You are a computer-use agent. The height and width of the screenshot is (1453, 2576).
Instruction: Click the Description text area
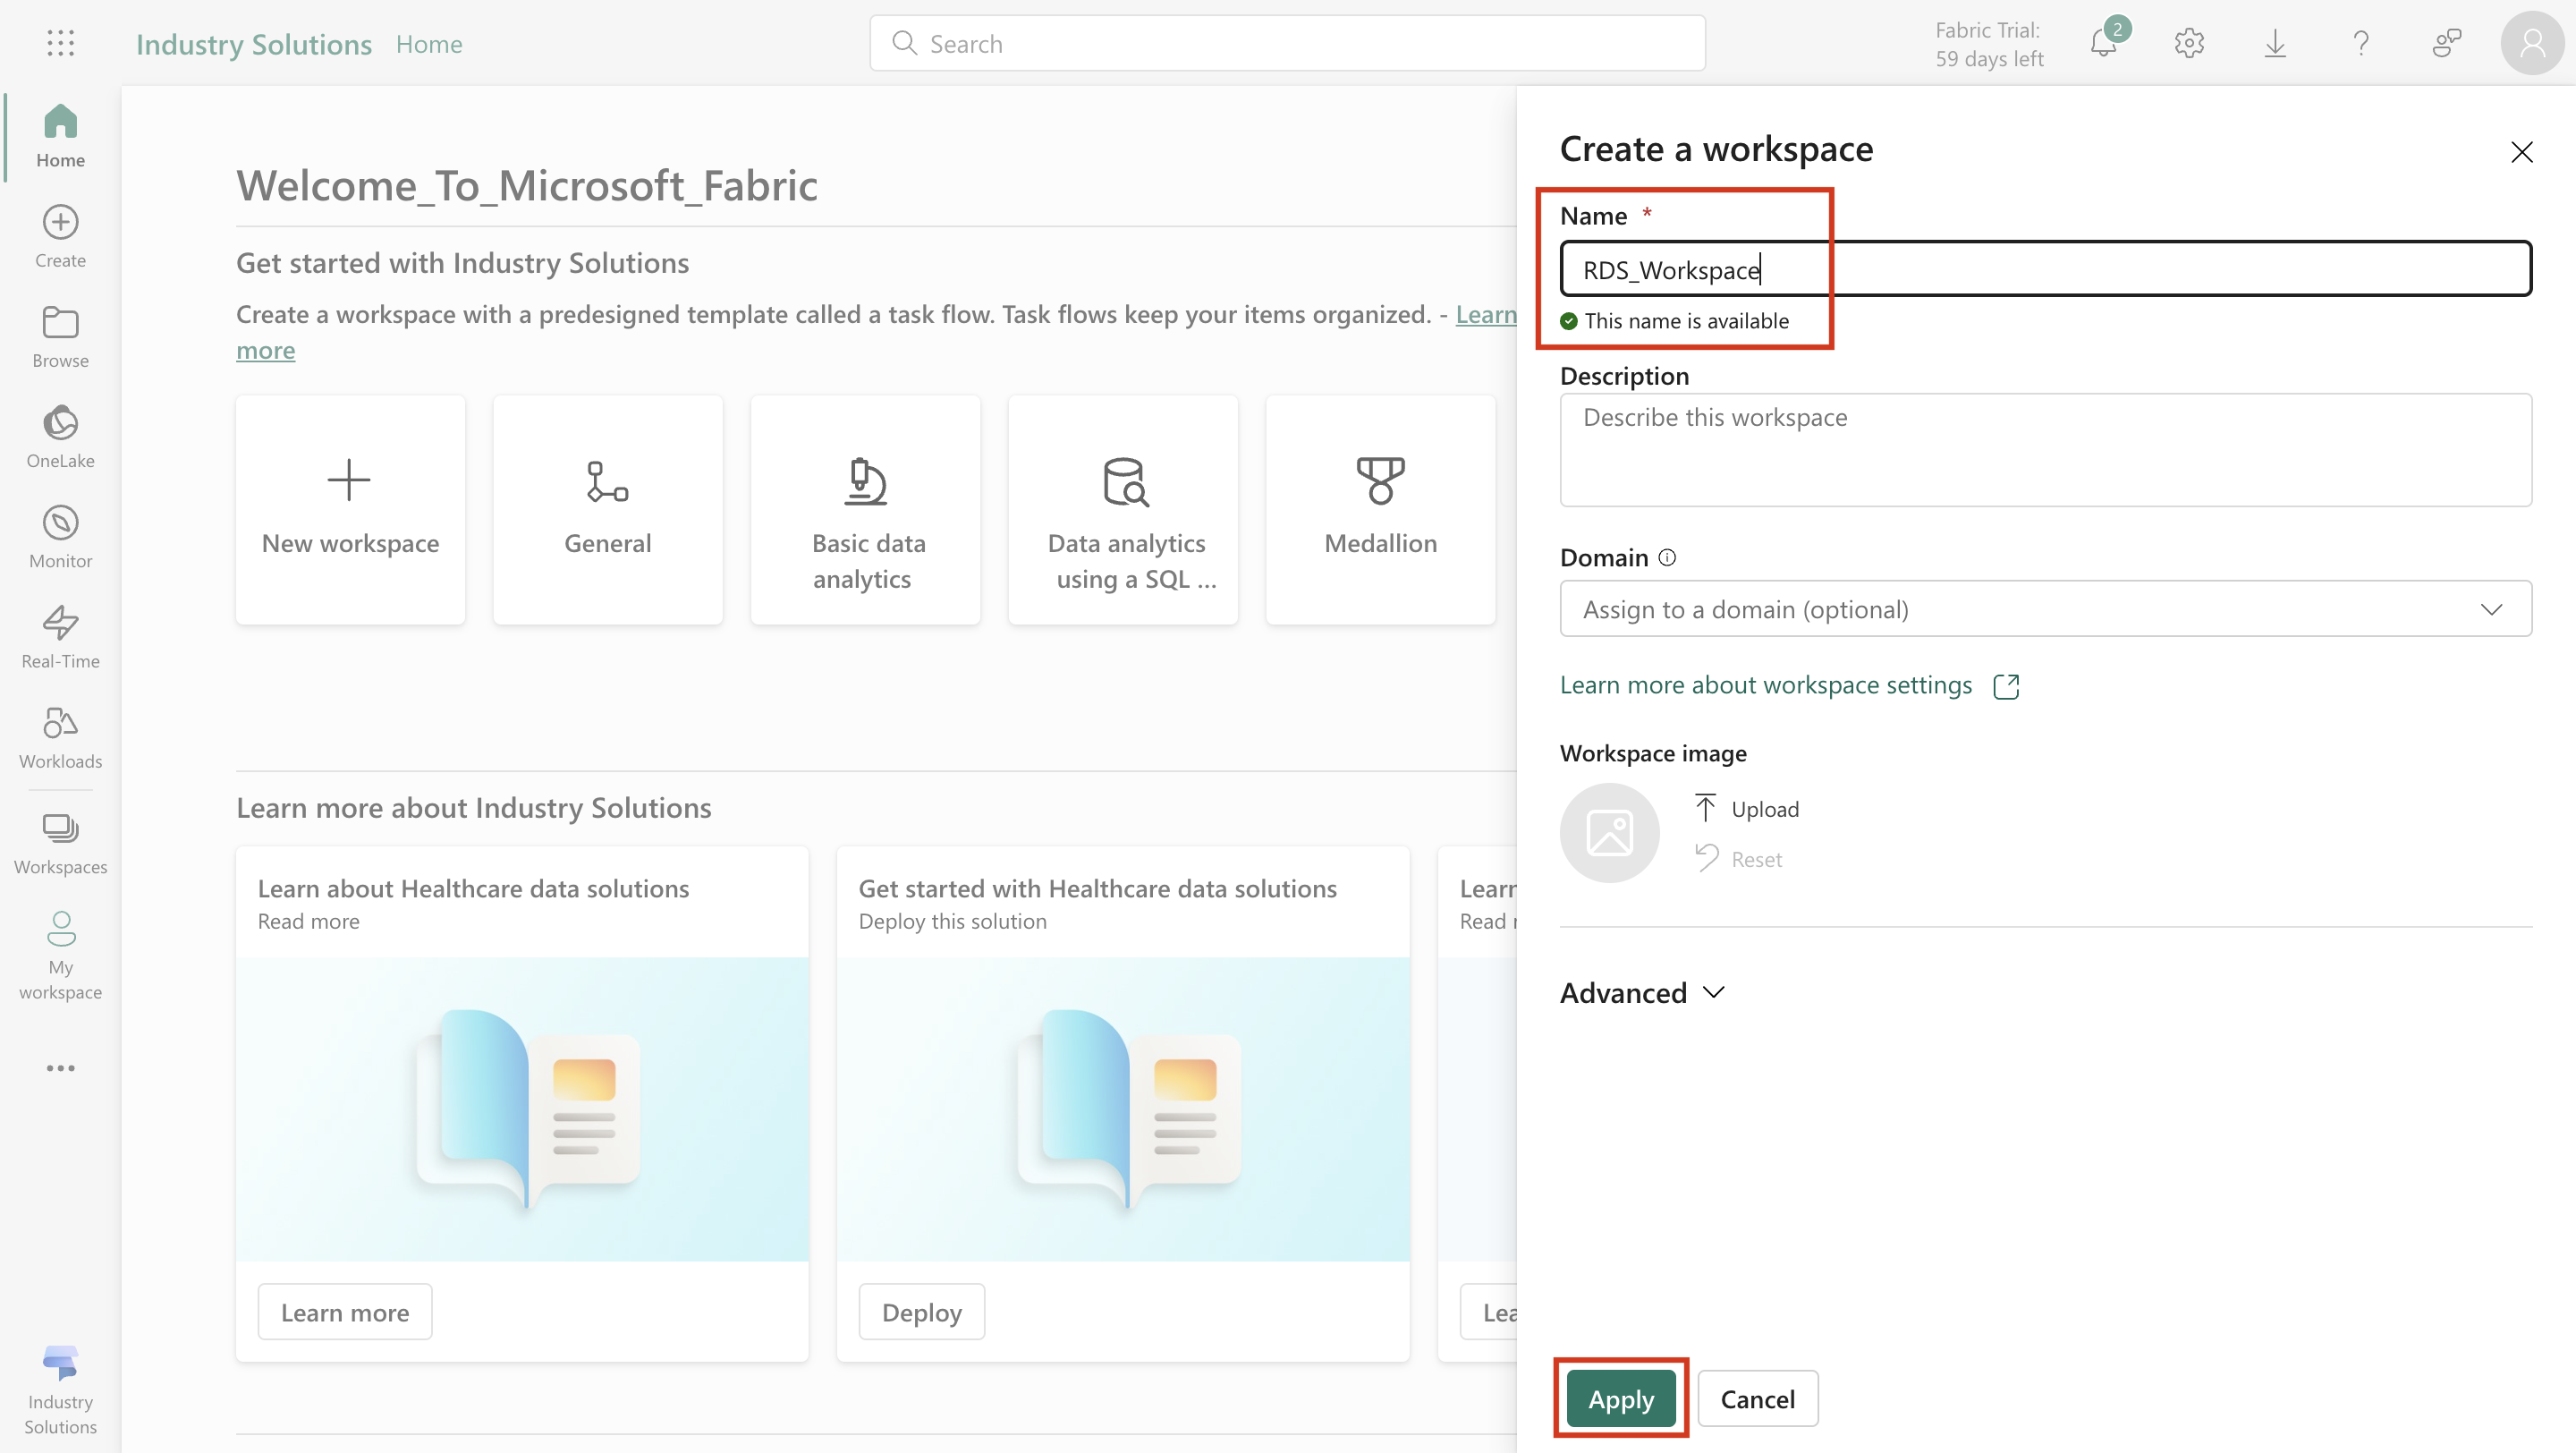point(2045,450)
